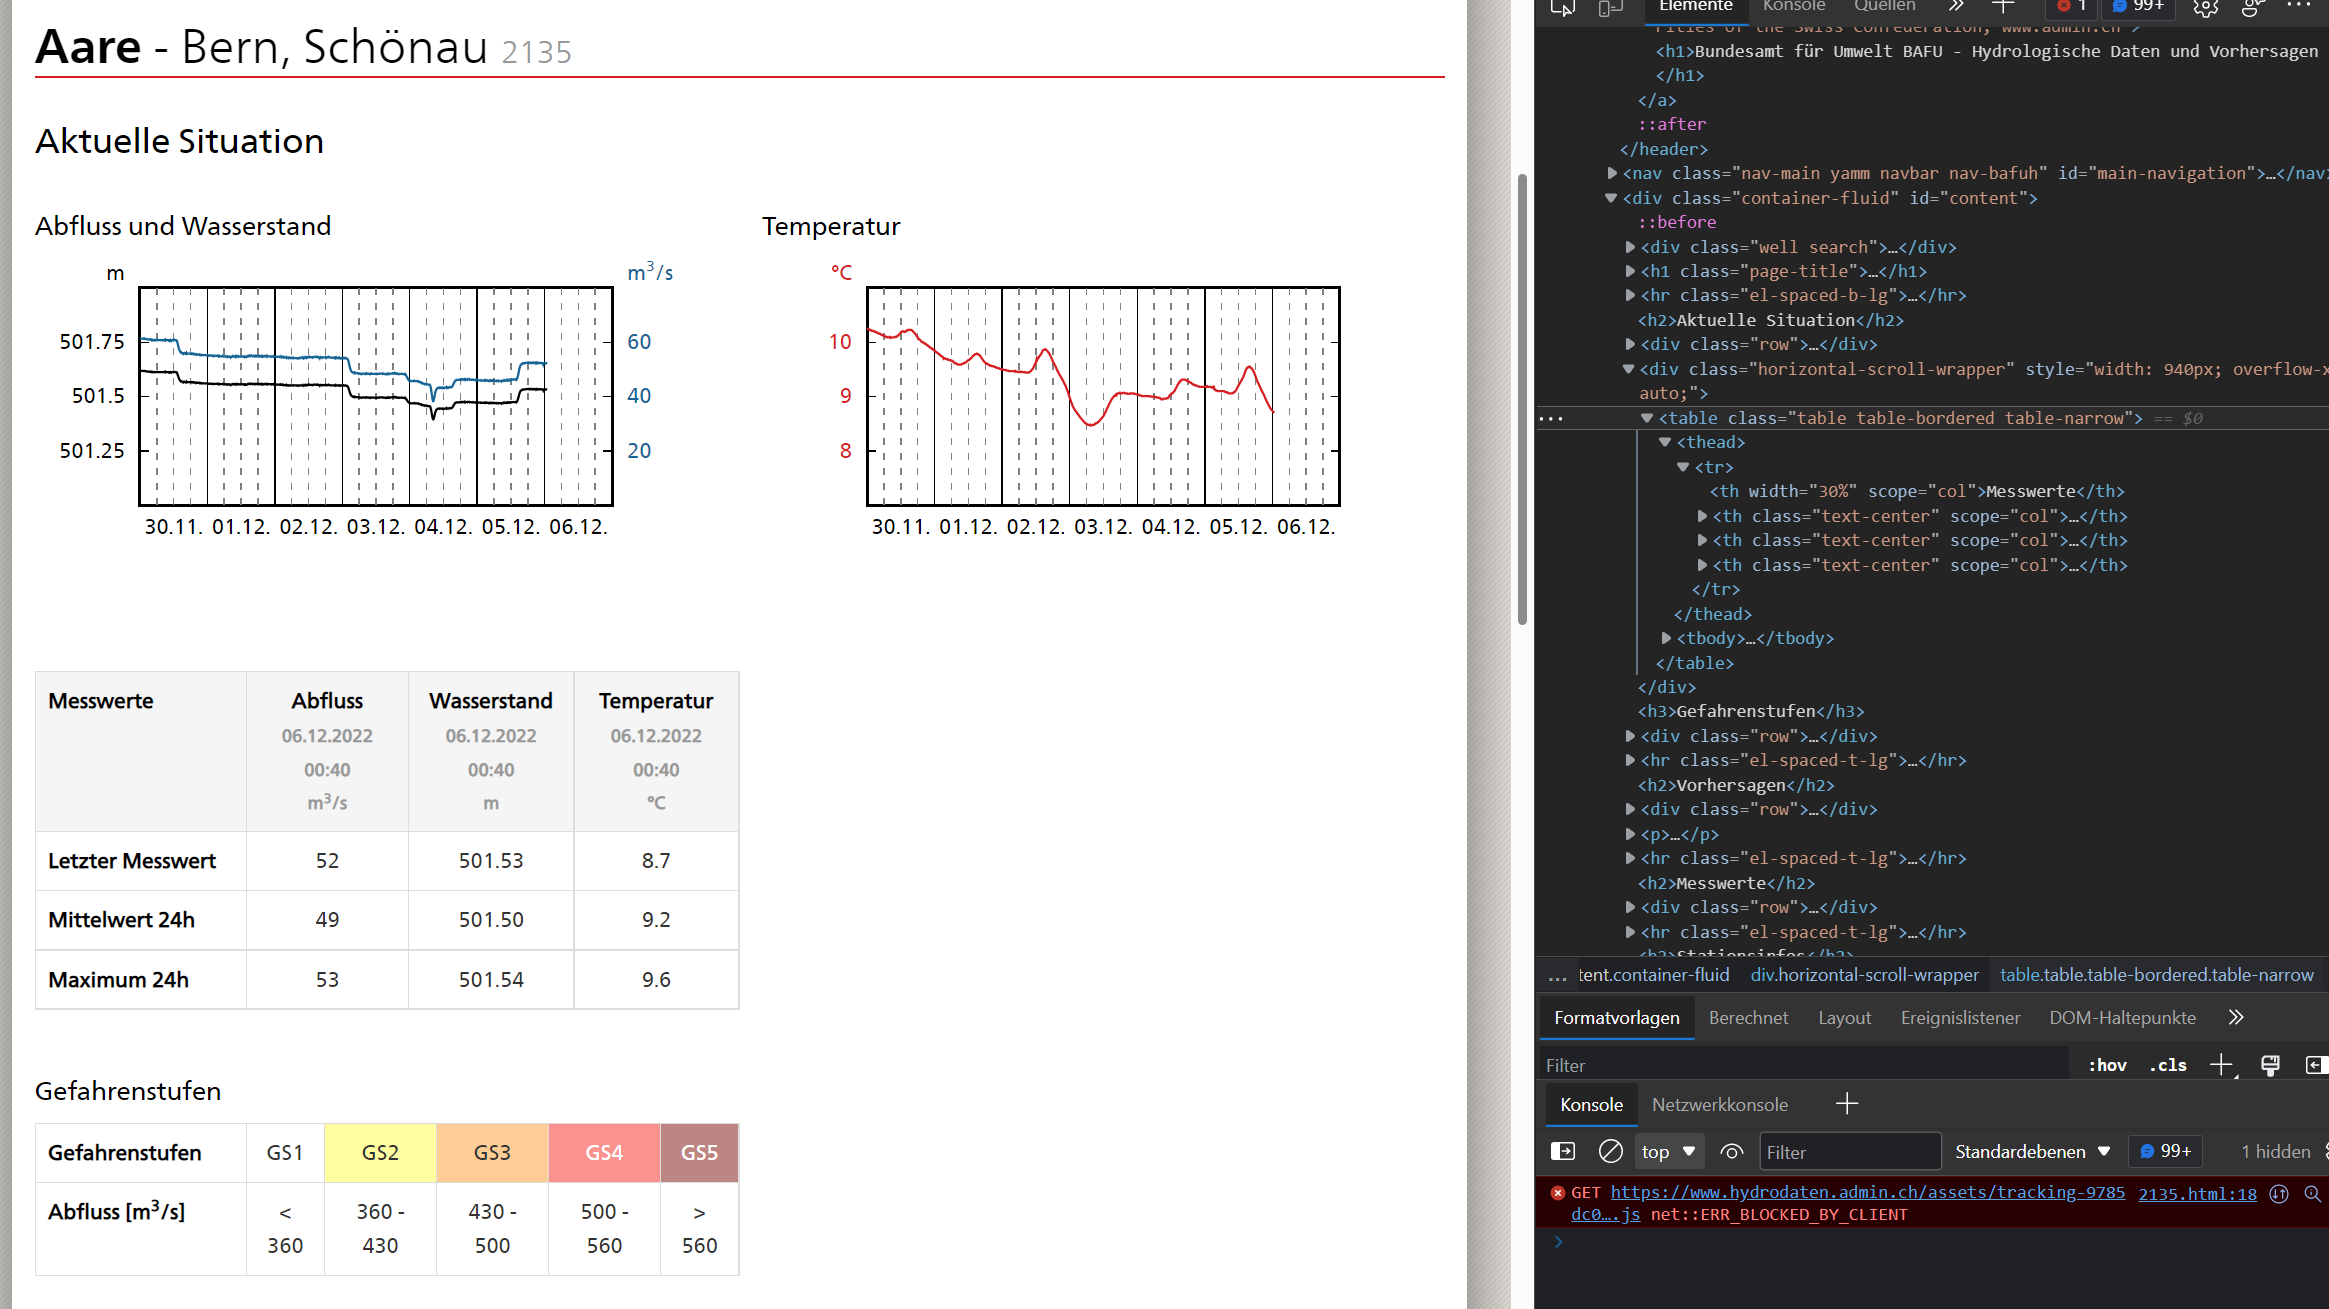Click the console Filter input field
The width and height of the screenshot is (2329, 1309).
(1849, 1152)
